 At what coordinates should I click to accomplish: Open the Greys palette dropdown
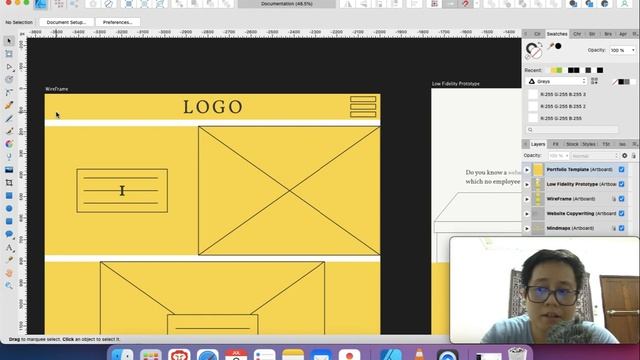tap(557, 82)
